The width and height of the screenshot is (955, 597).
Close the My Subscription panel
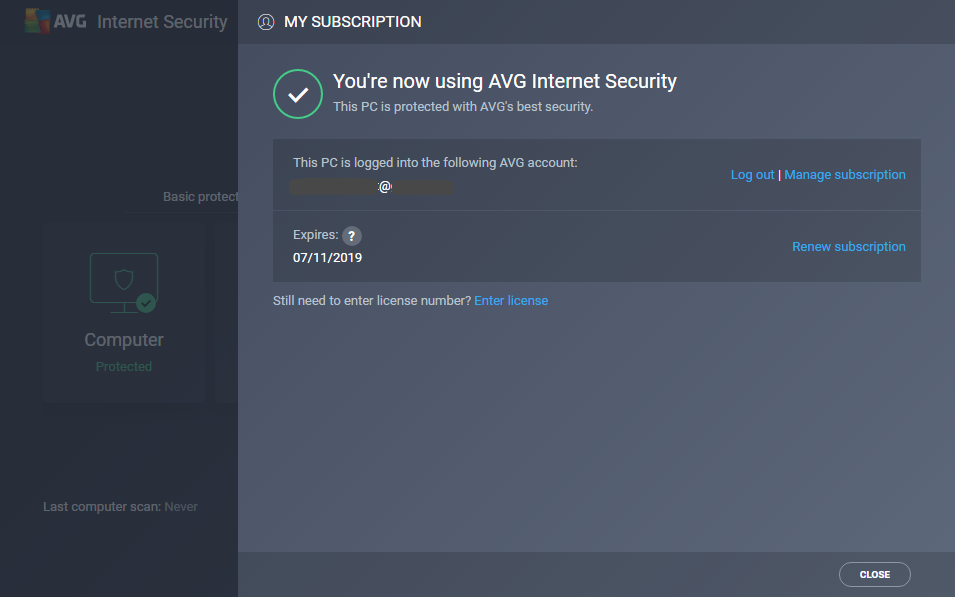pyautogui.click(x=875, y=574)
